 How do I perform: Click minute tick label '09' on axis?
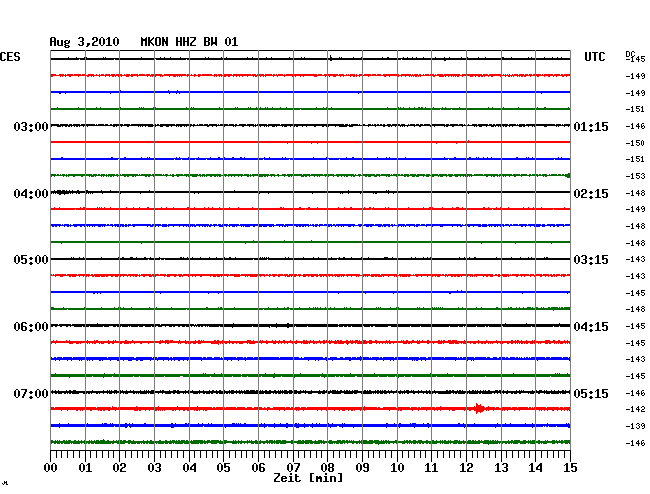pyautogui.click(x=362, y=468)
